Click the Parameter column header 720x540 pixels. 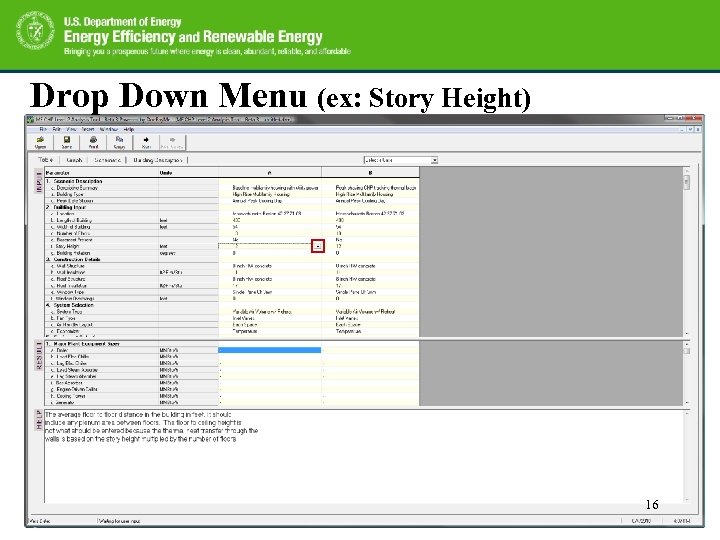click(101, 173)
